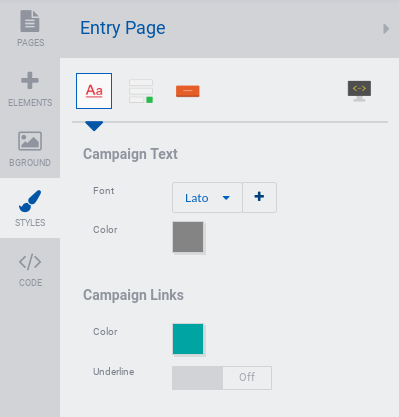Open the form fields style icon

coord(141,91)
